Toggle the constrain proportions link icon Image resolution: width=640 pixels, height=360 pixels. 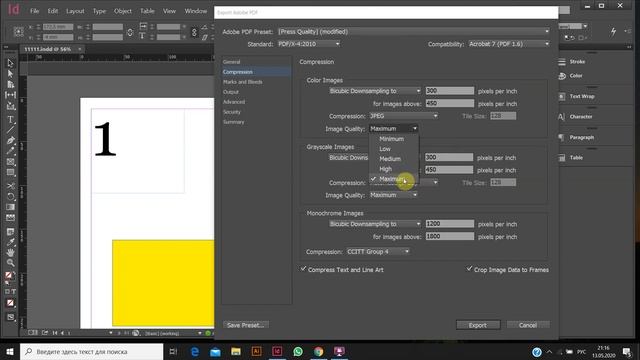pos(130,32)
